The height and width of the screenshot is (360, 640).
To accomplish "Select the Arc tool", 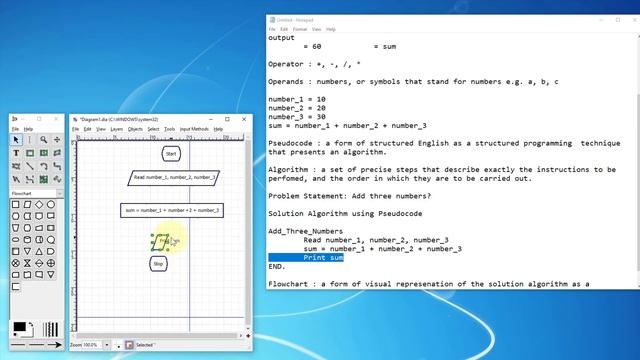I will (x=43, y=166).
